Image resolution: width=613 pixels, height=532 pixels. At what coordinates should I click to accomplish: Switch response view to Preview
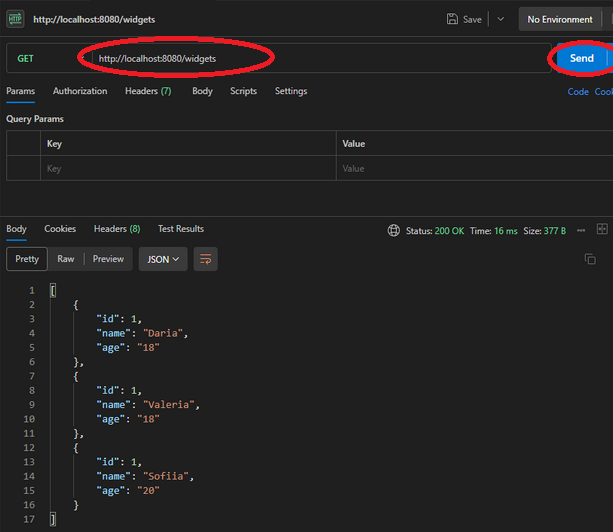click(x=108, y=259)
